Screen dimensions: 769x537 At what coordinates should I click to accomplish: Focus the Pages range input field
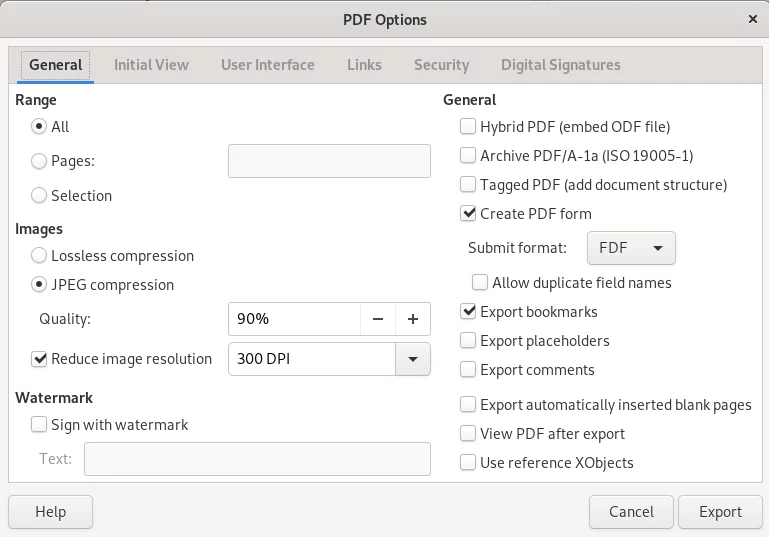click(329, 161)
